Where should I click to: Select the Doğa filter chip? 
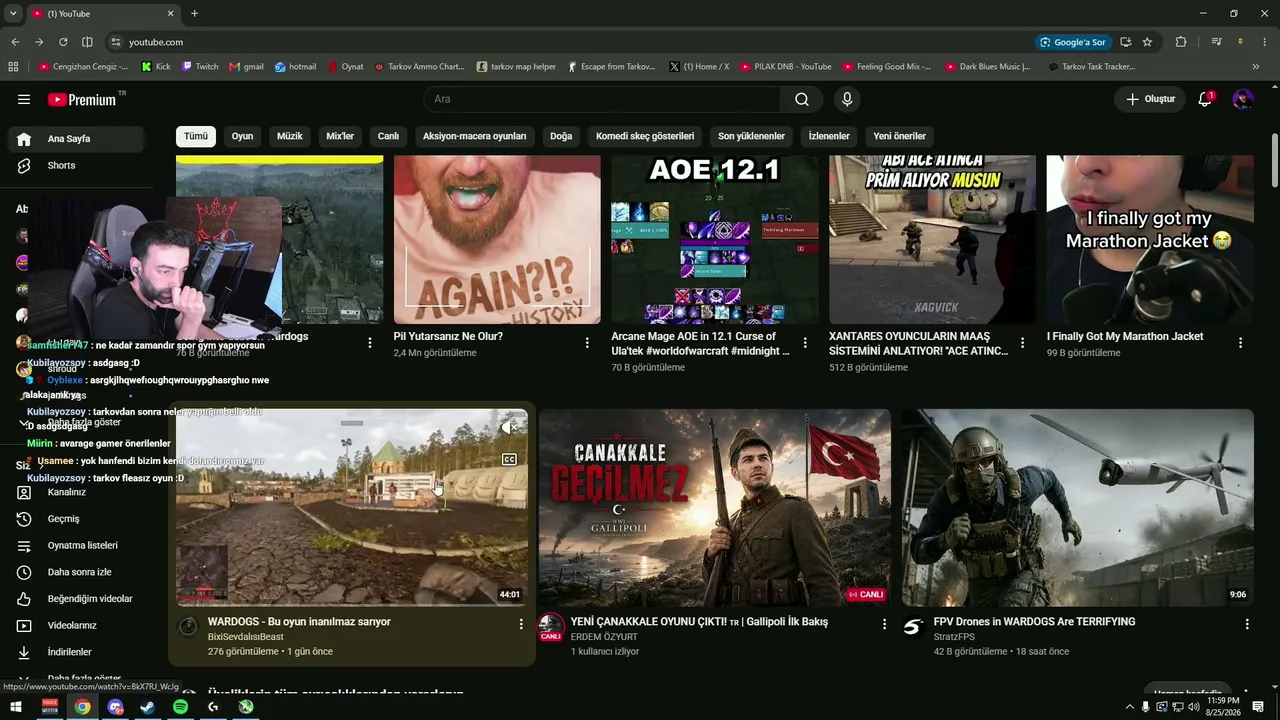(x=561, y=136)
